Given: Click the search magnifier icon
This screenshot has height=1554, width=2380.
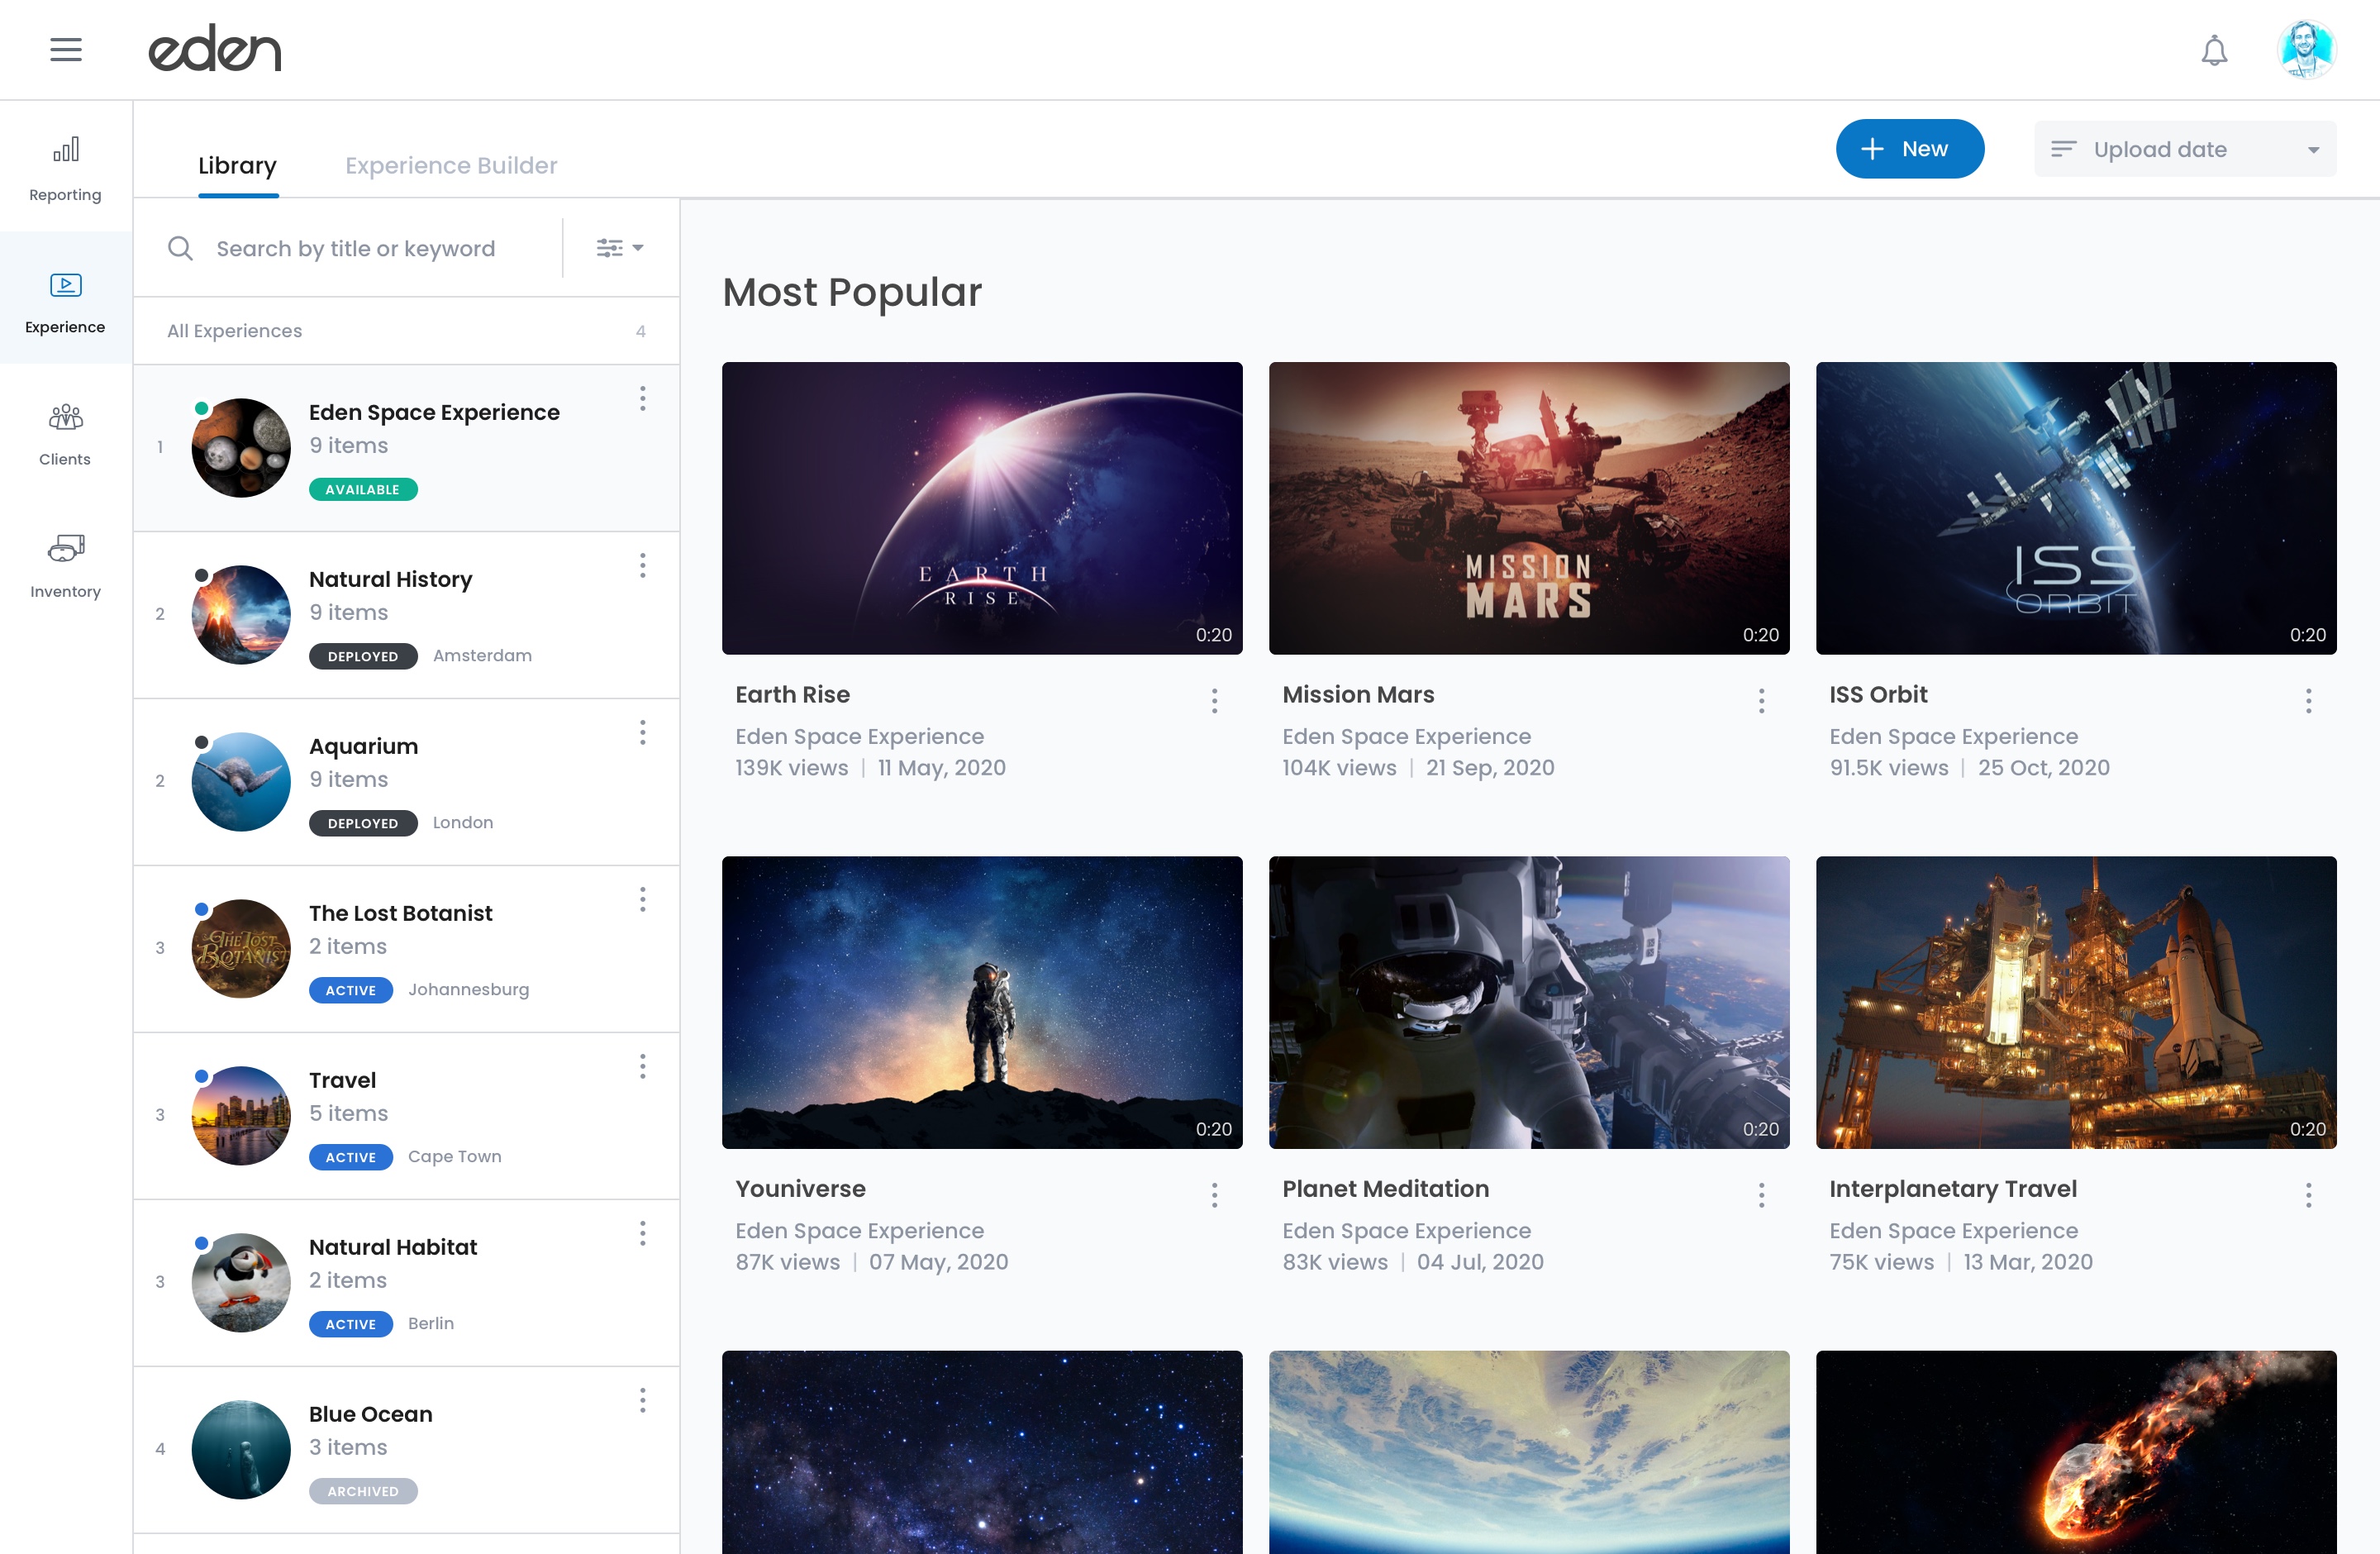Looking at the screenshot, I should pos(180,248).
